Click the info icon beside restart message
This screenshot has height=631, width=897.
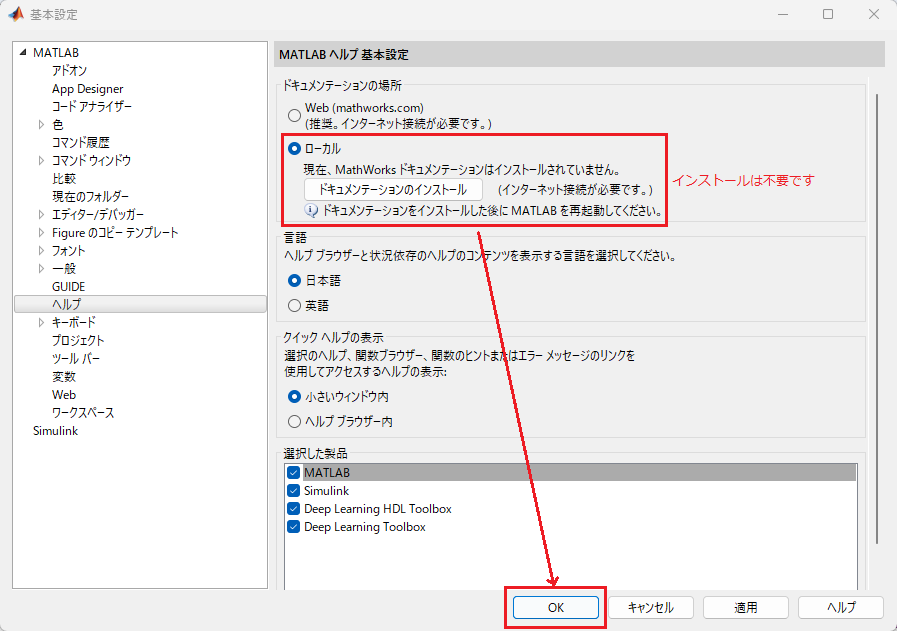(311, 211)
